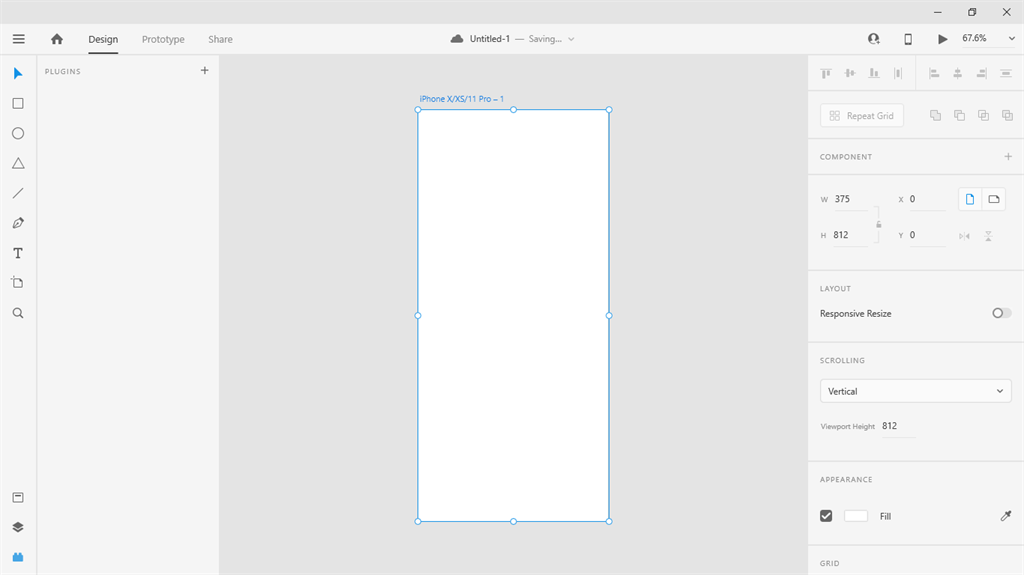Screen dimensions: 1024x575
Task: Open the Scrolling Vertical dropdown
Action: tap(916, 391)
